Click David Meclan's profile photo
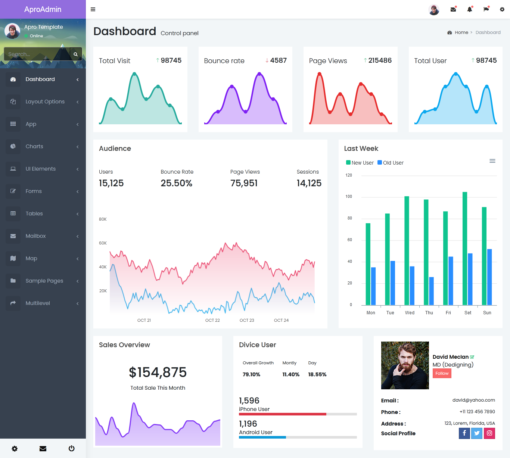 tap(405, 365)
